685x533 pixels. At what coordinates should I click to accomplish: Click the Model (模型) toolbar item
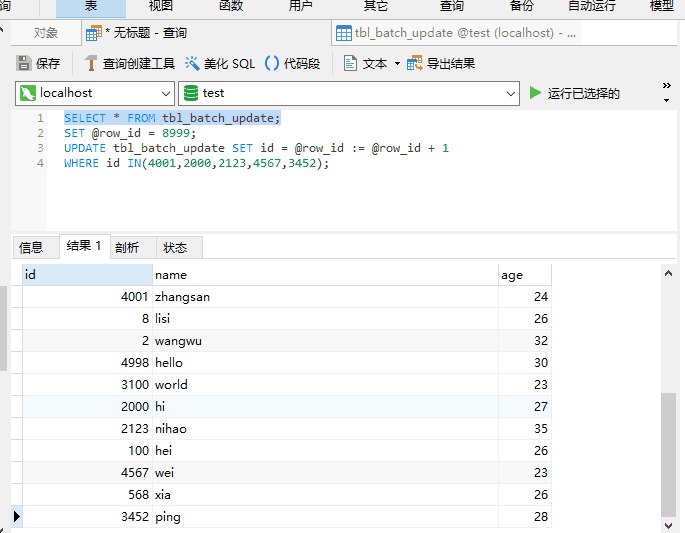click(x=662, y=6)
